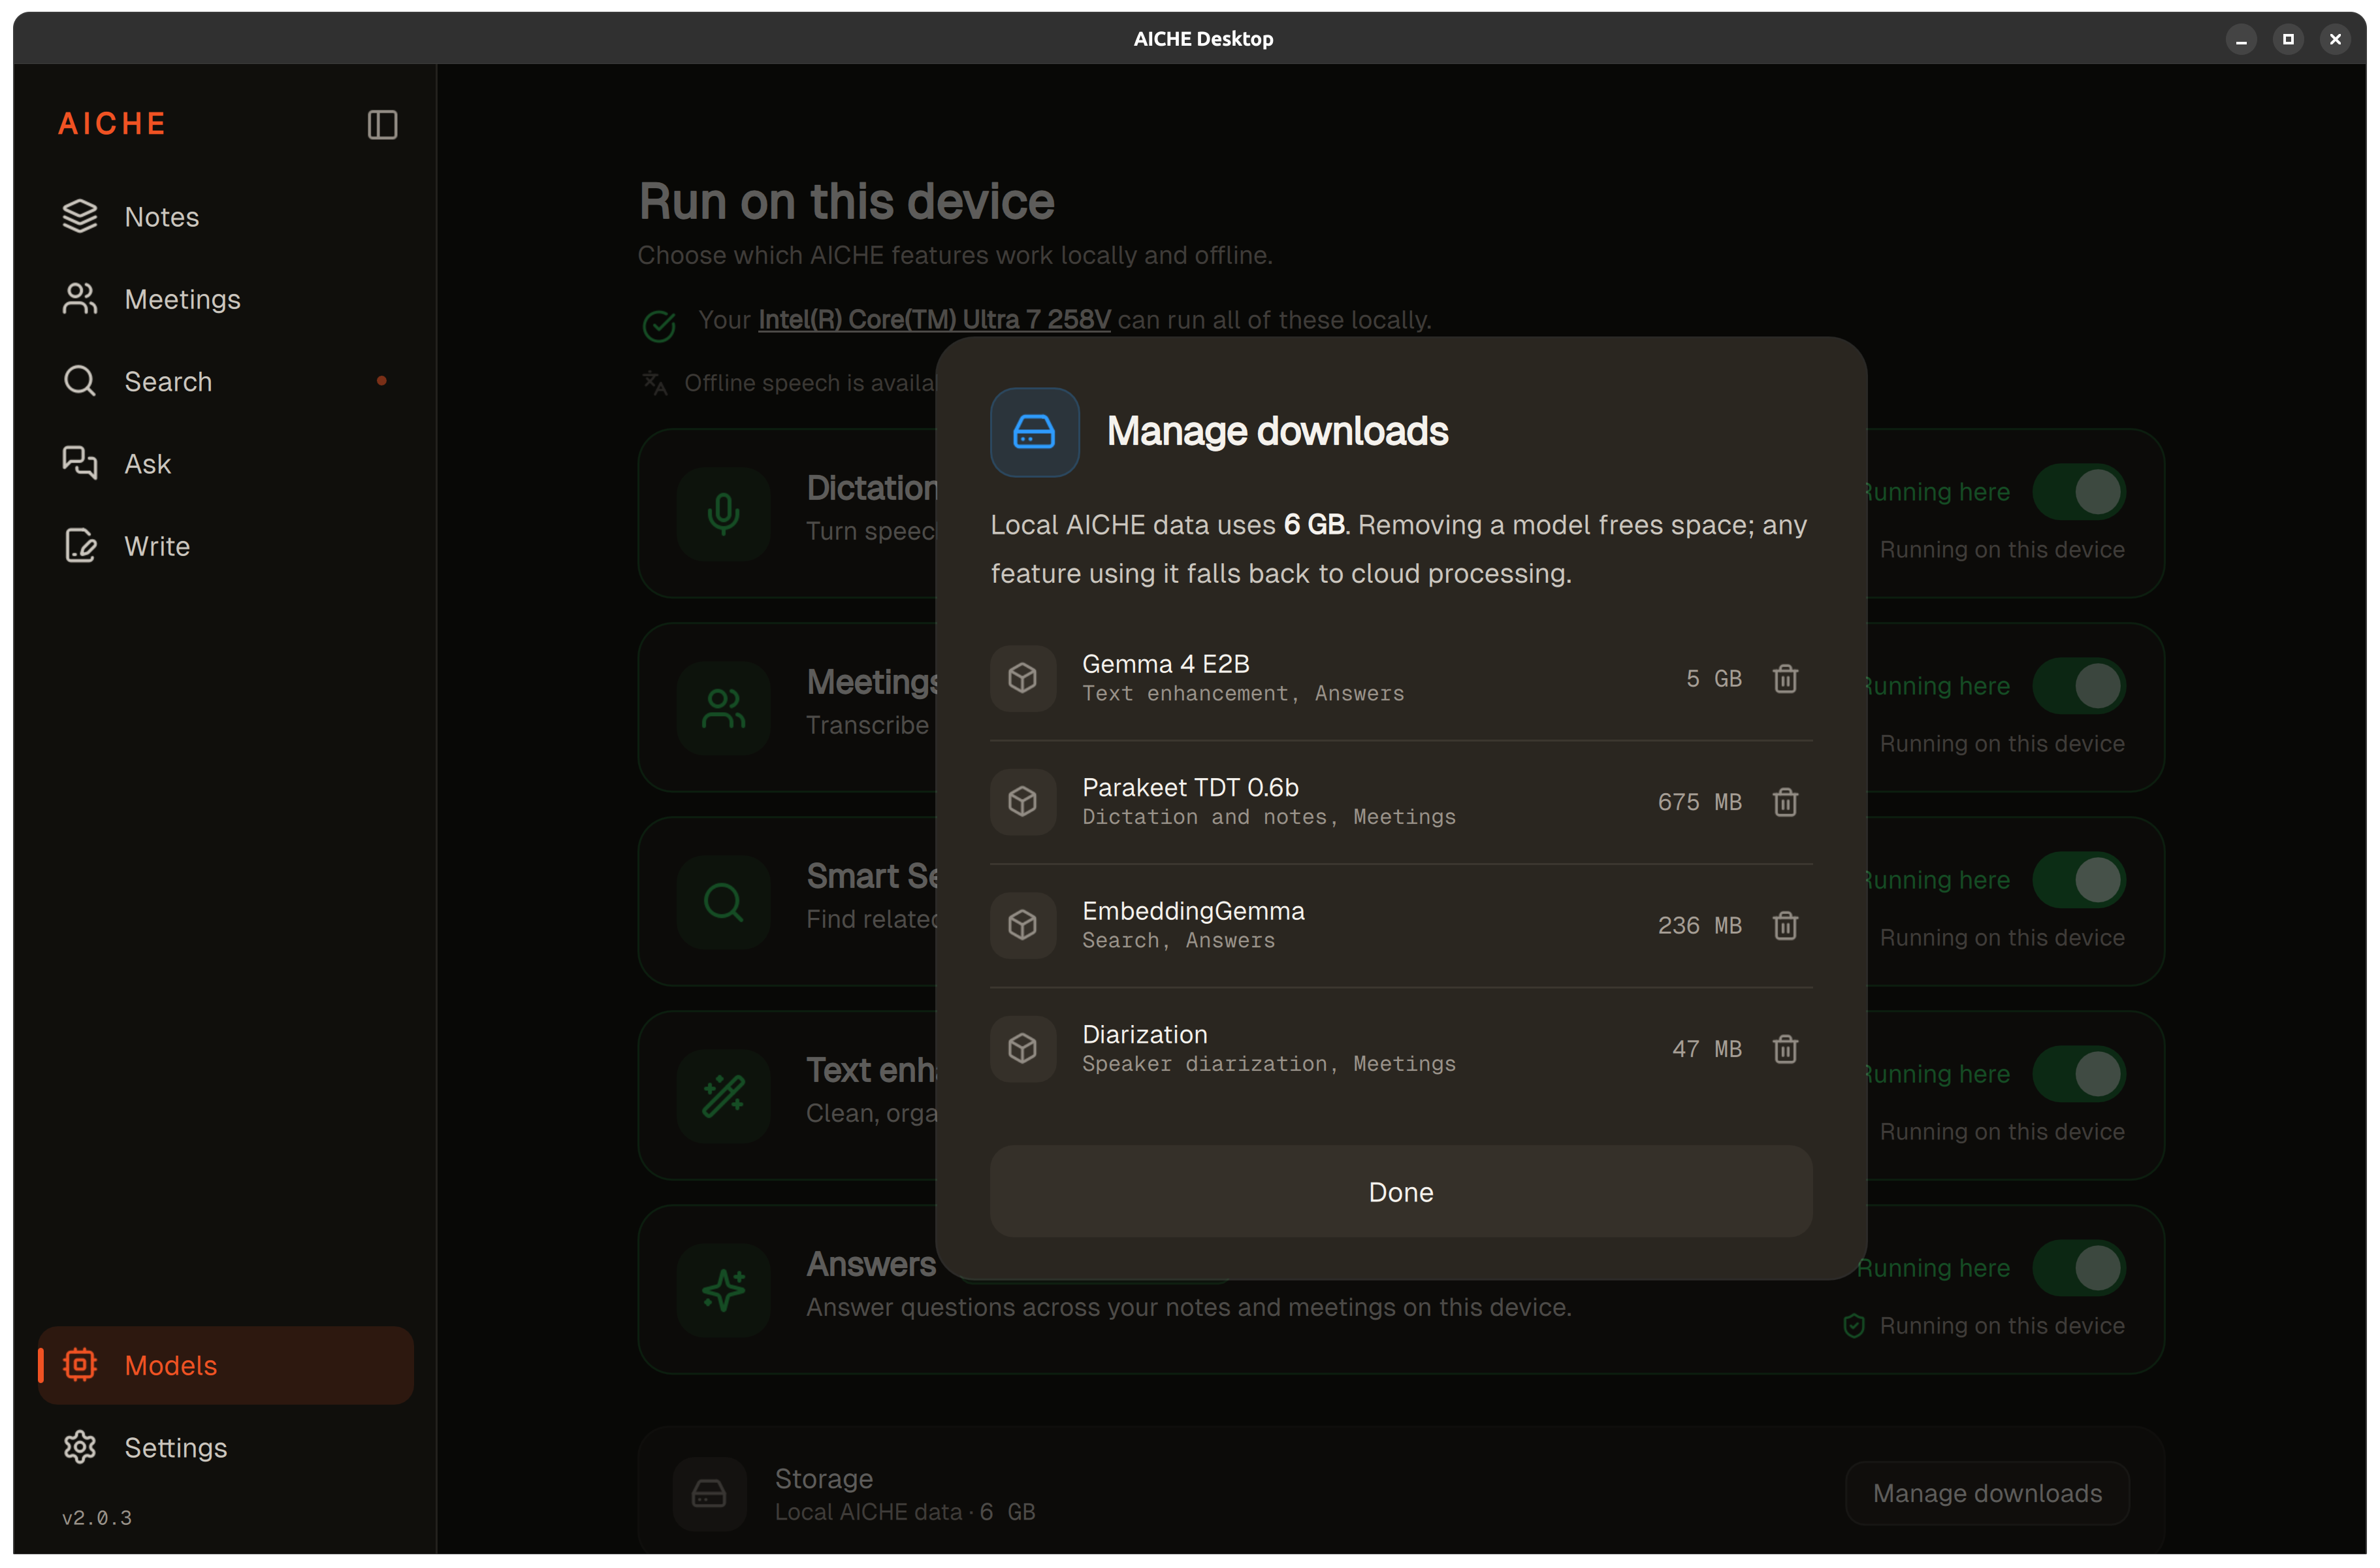Click the Speaker diarization, Meetings subtitle
2380x1568 pixels.
(x=1269, y=1064)
